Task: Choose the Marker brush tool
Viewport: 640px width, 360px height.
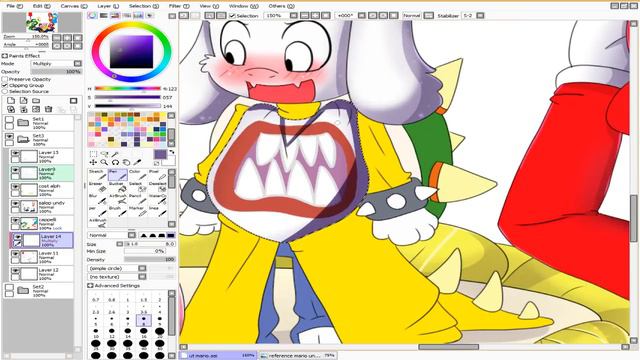Action: (x=137, y=211)
